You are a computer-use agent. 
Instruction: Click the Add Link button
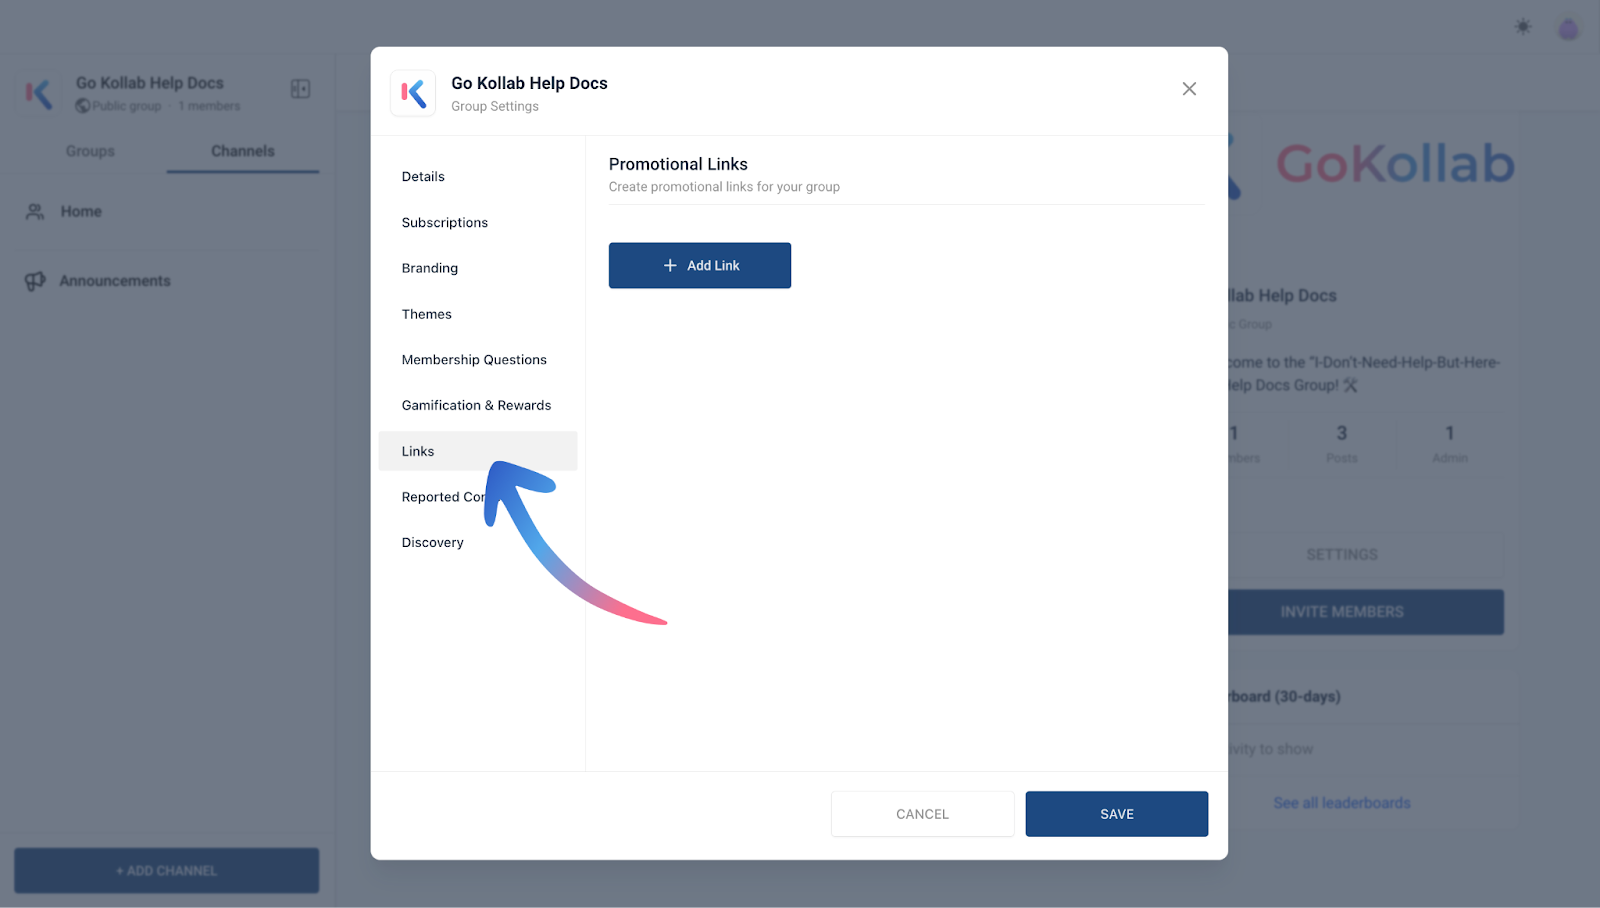pos(700,266)
